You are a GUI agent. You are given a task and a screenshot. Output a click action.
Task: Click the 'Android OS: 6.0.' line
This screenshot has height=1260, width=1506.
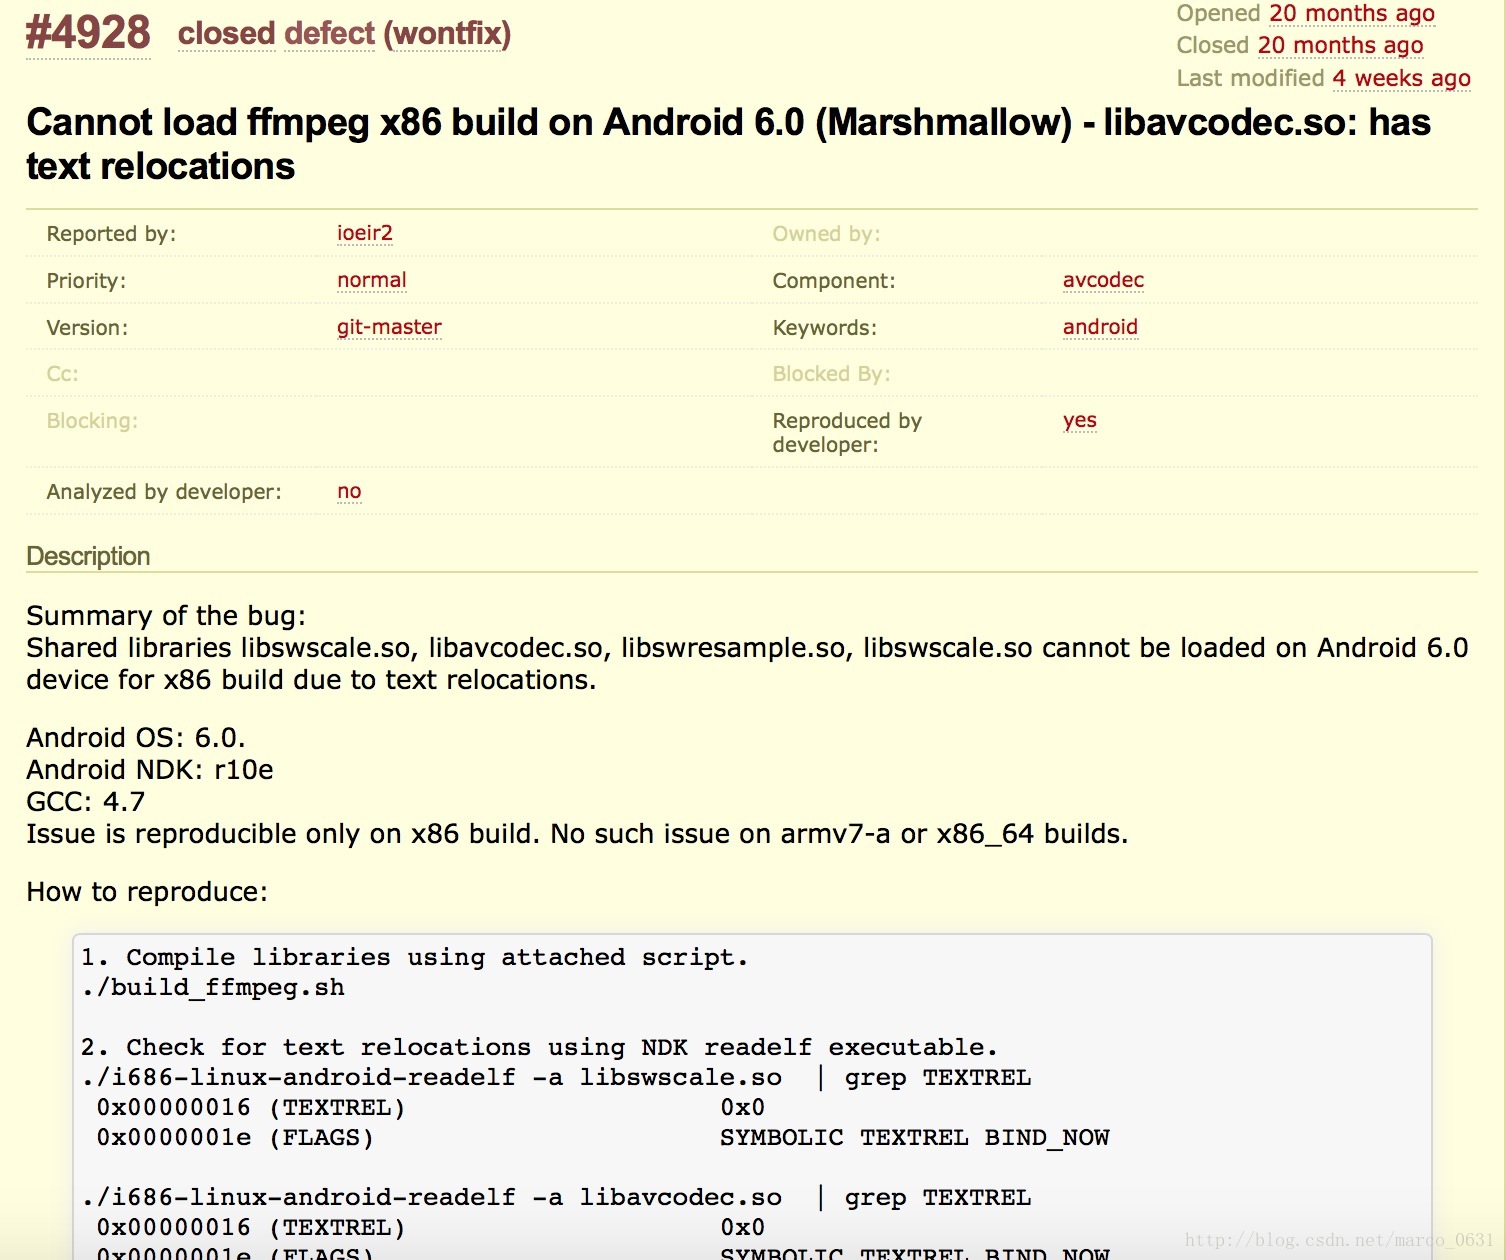click(x=136, y=737)
